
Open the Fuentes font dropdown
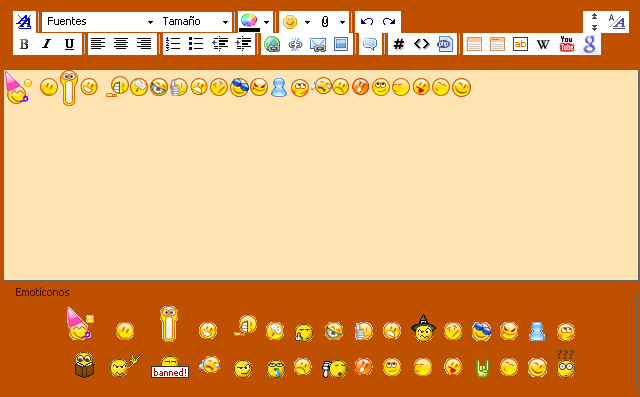coord(99,22)
